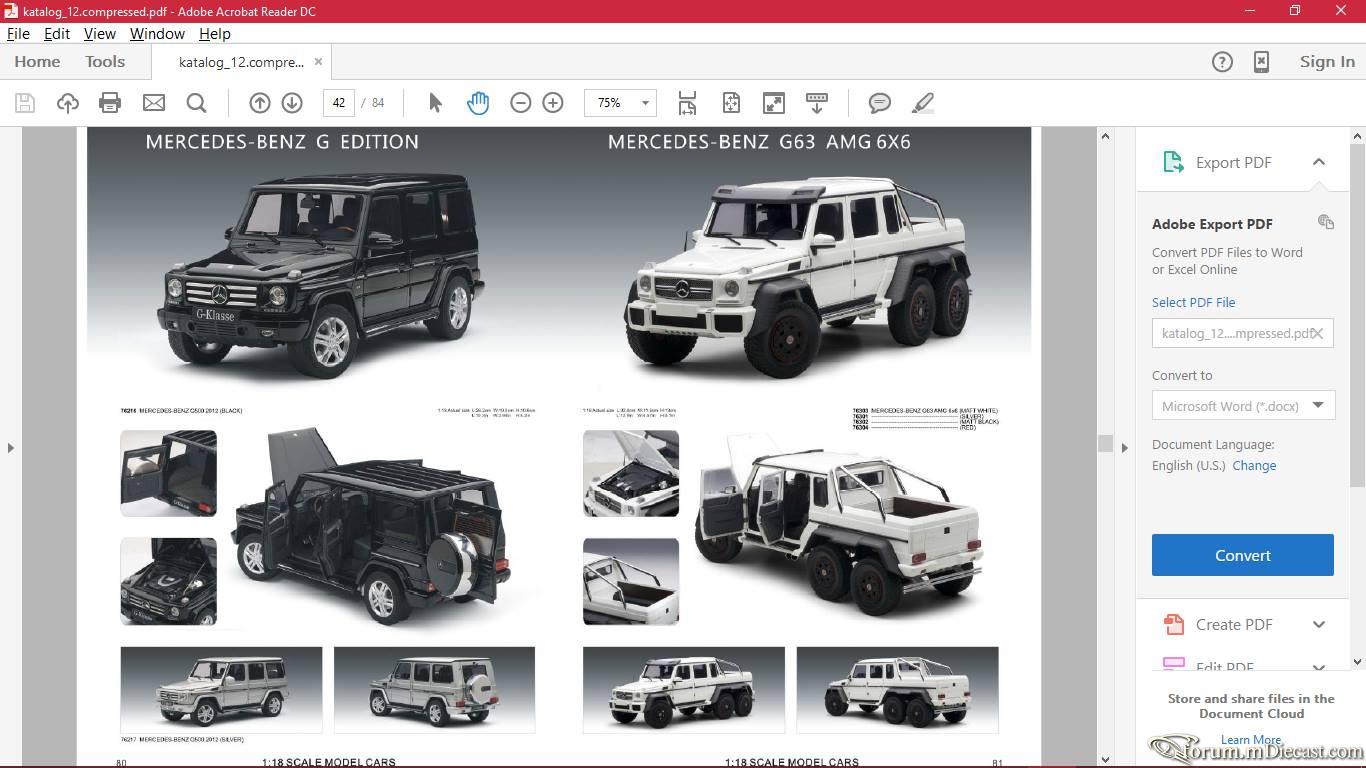The height and width of the screenshot is (768, 1366).
Task: Click the MERCEDES-BENZ G EDITION heading
Action: tap(282, 142)
